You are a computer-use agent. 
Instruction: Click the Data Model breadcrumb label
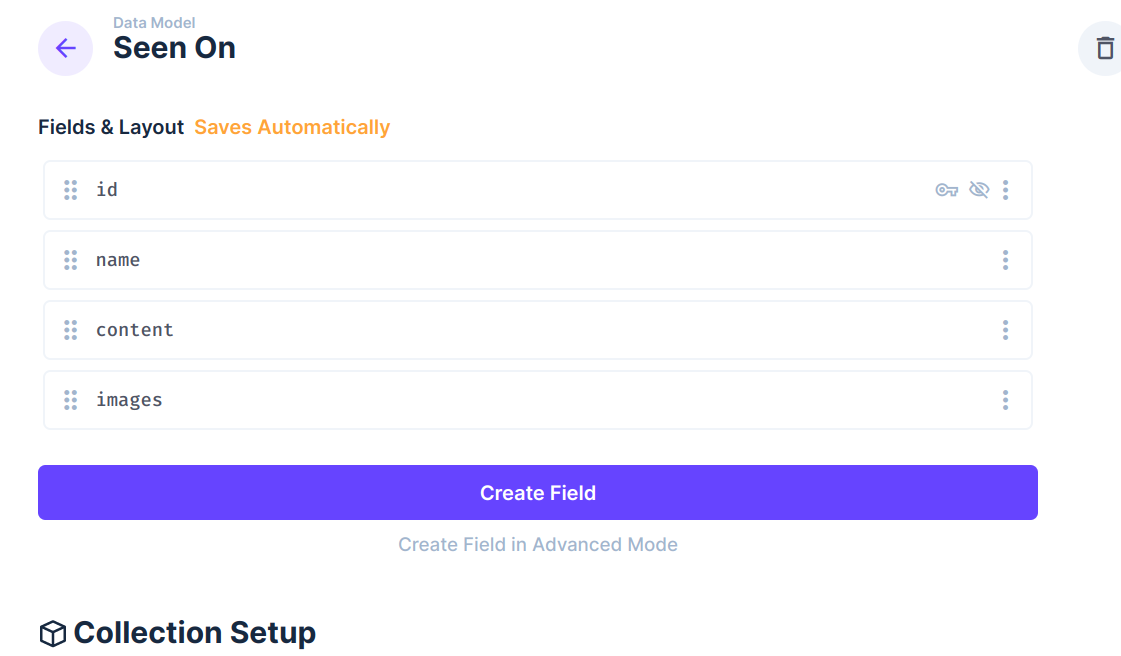click(154, 22)
